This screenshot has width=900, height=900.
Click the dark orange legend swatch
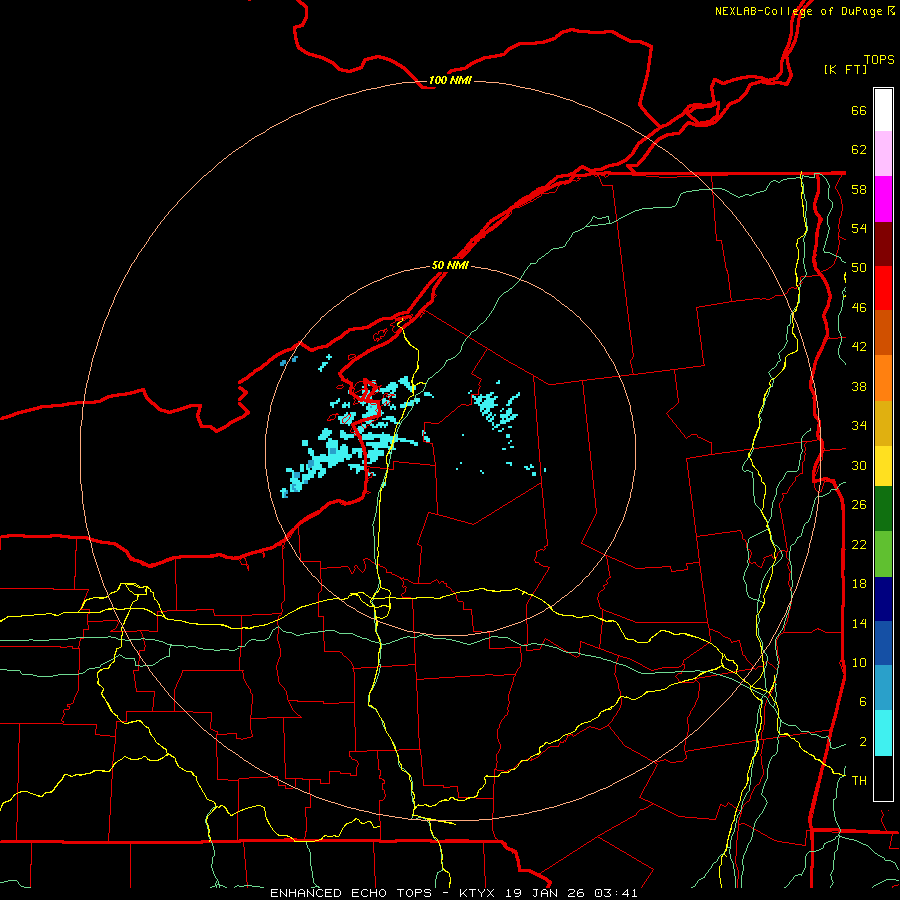pos(883,333)
